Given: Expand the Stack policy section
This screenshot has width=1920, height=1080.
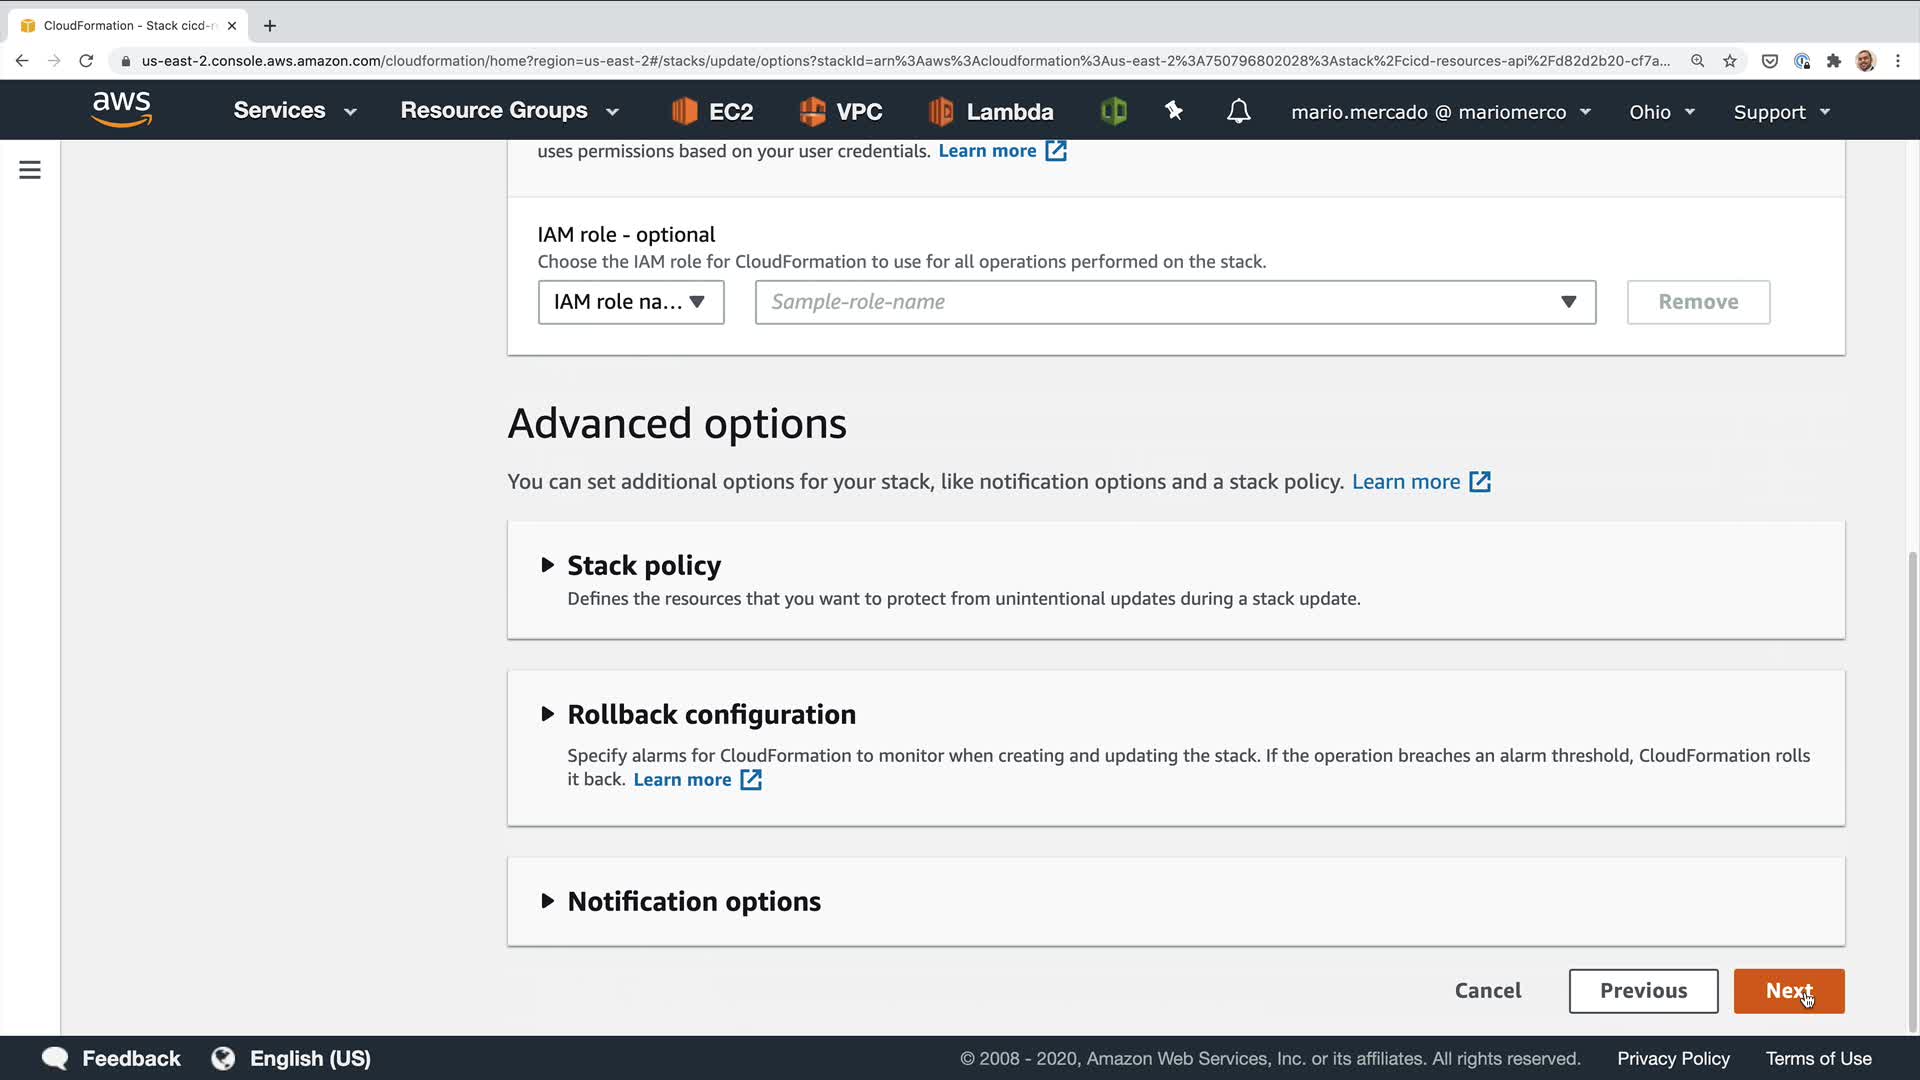Looking at the screenshot, I should [x=644, y=566].
